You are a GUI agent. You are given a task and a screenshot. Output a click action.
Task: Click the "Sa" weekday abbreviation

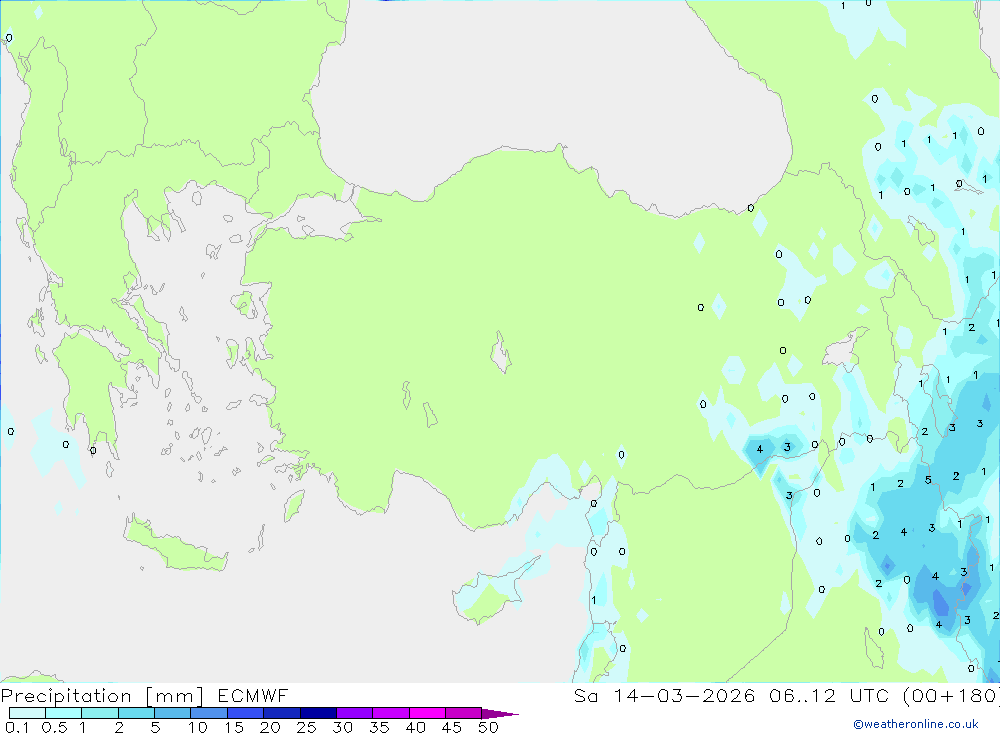[586, 695]
